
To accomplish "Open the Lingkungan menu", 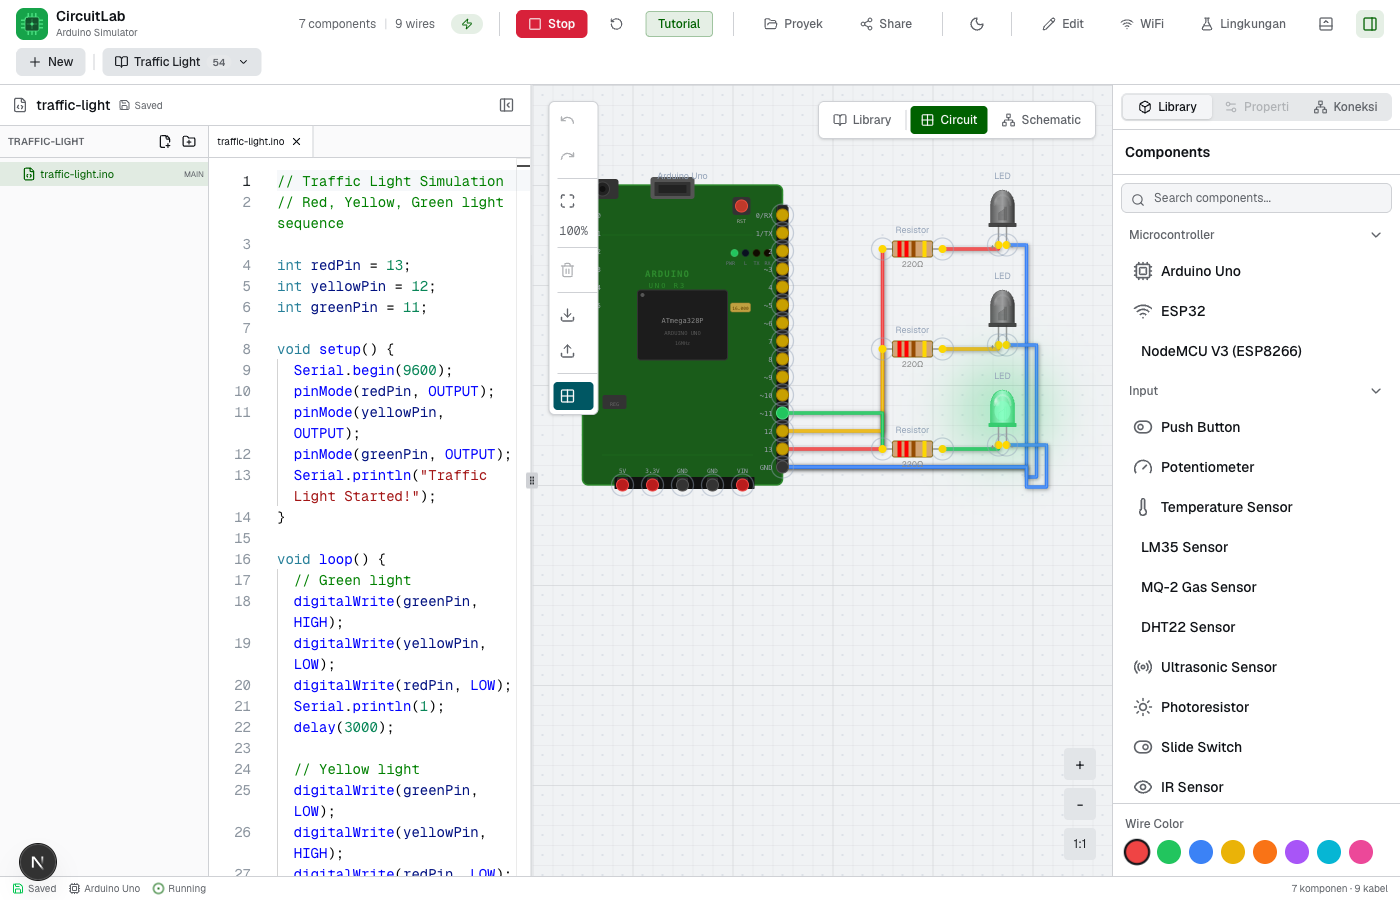I will click(x=1243, y=24).
